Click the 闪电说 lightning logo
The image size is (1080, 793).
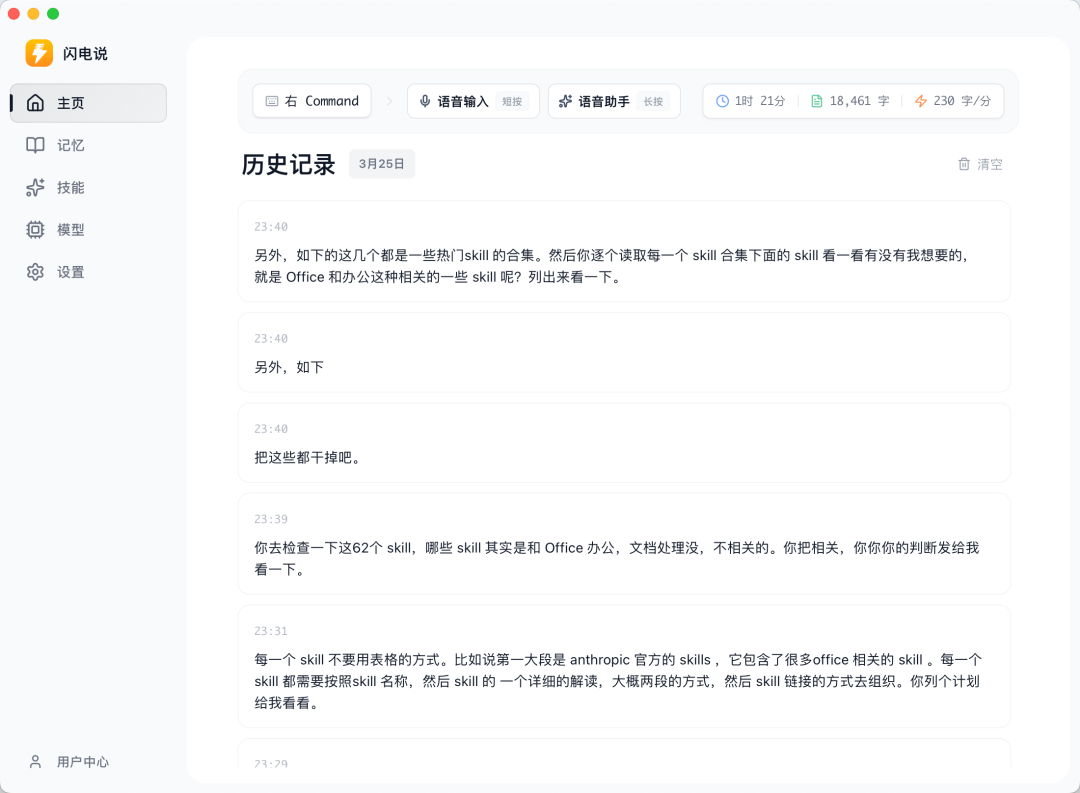coord(38,53)
